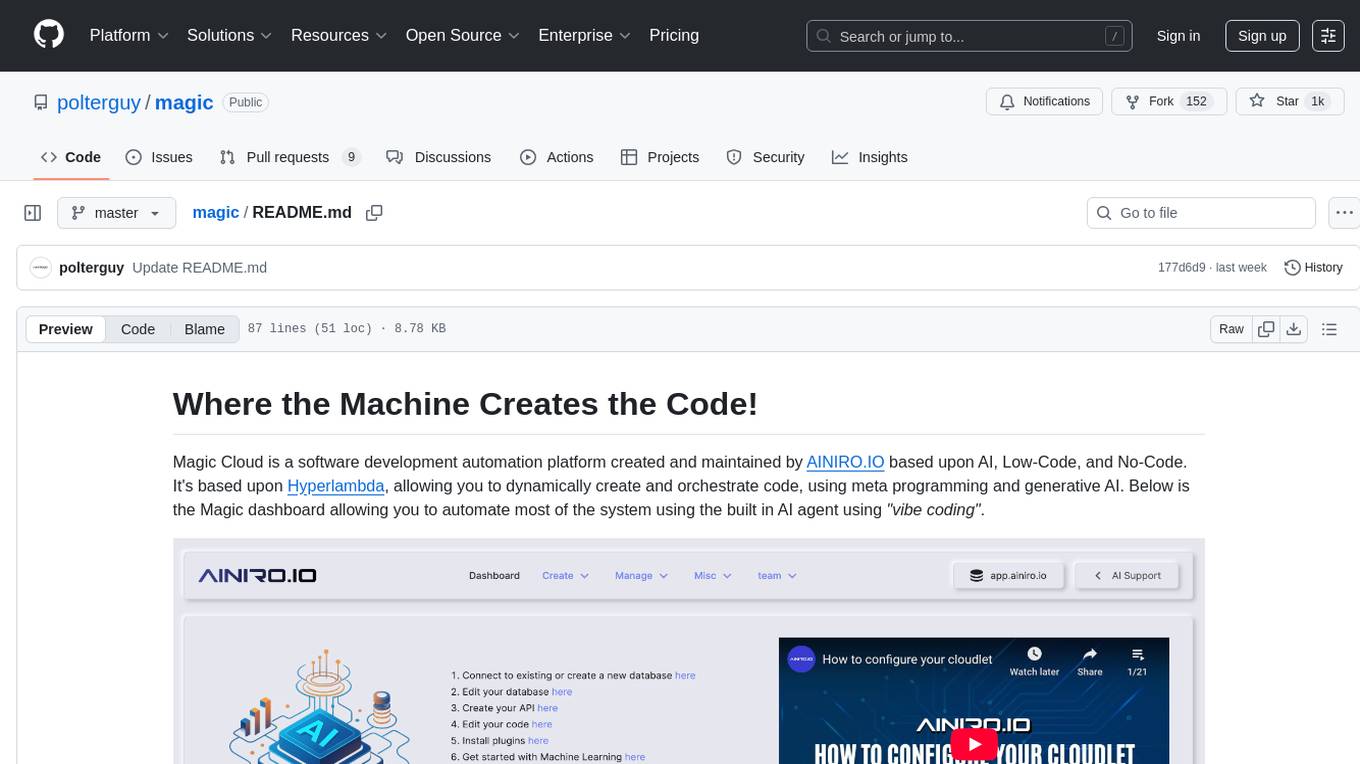Switch file view to Blame
Image resolution: width=1360 pixels, height=764 pixels.
(205, 329)
